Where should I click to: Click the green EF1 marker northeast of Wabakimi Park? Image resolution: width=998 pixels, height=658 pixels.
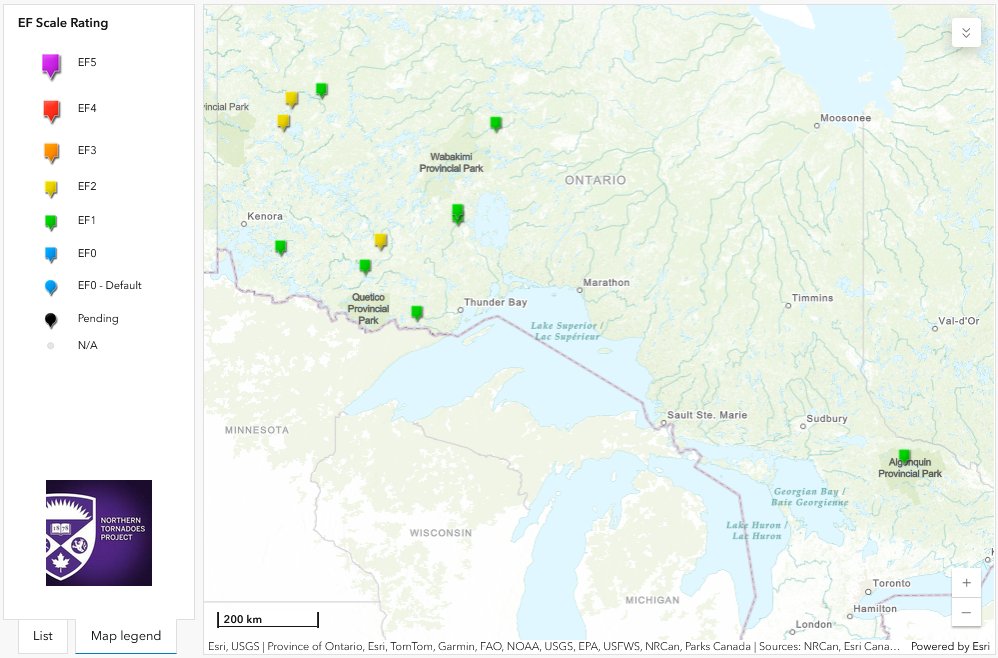[496, 123]
